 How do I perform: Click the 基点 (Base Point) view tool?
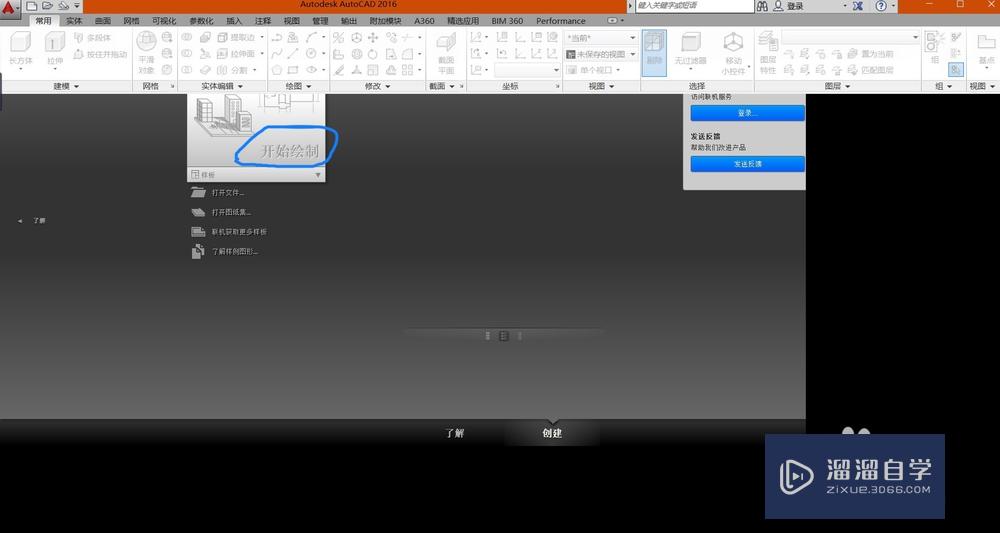(x=986, y=51)
